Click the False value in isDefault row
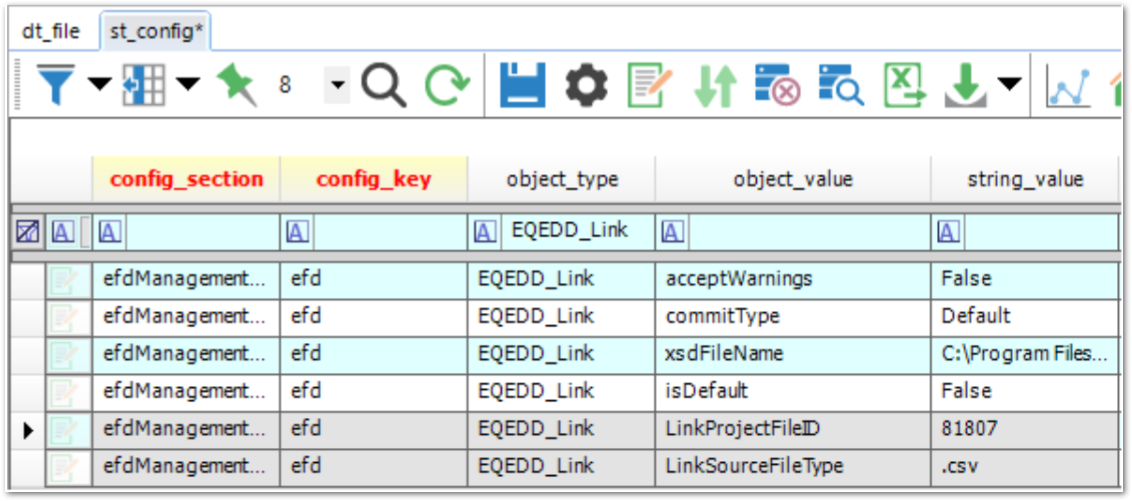The image size is (1132, 501). 1025,393
